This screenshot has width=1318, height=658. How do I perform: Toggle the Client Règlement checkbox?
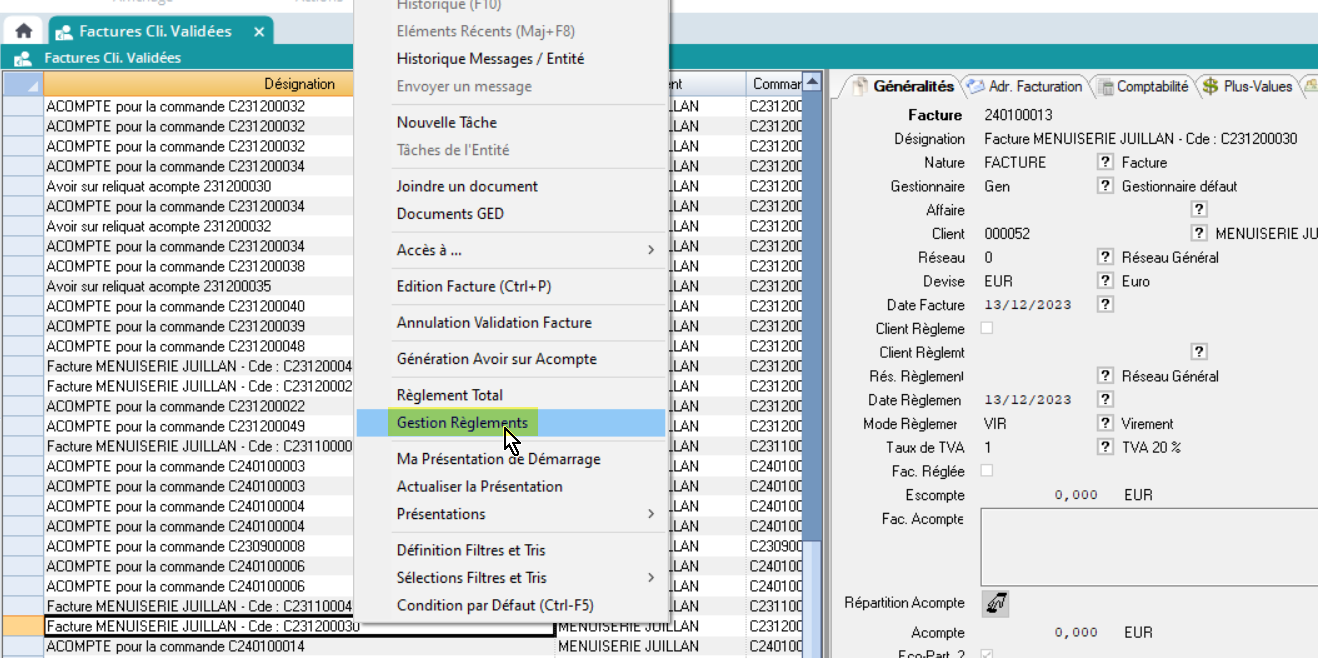pyautogui.click(x=987, y=329)
